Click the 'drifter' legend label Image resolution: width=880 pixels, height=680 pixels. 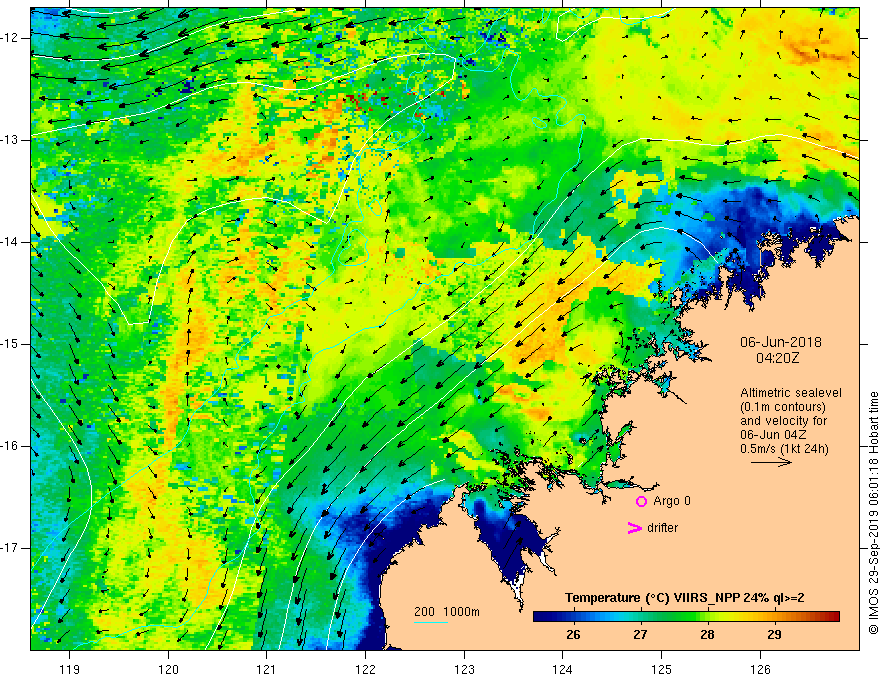(662, 528)
